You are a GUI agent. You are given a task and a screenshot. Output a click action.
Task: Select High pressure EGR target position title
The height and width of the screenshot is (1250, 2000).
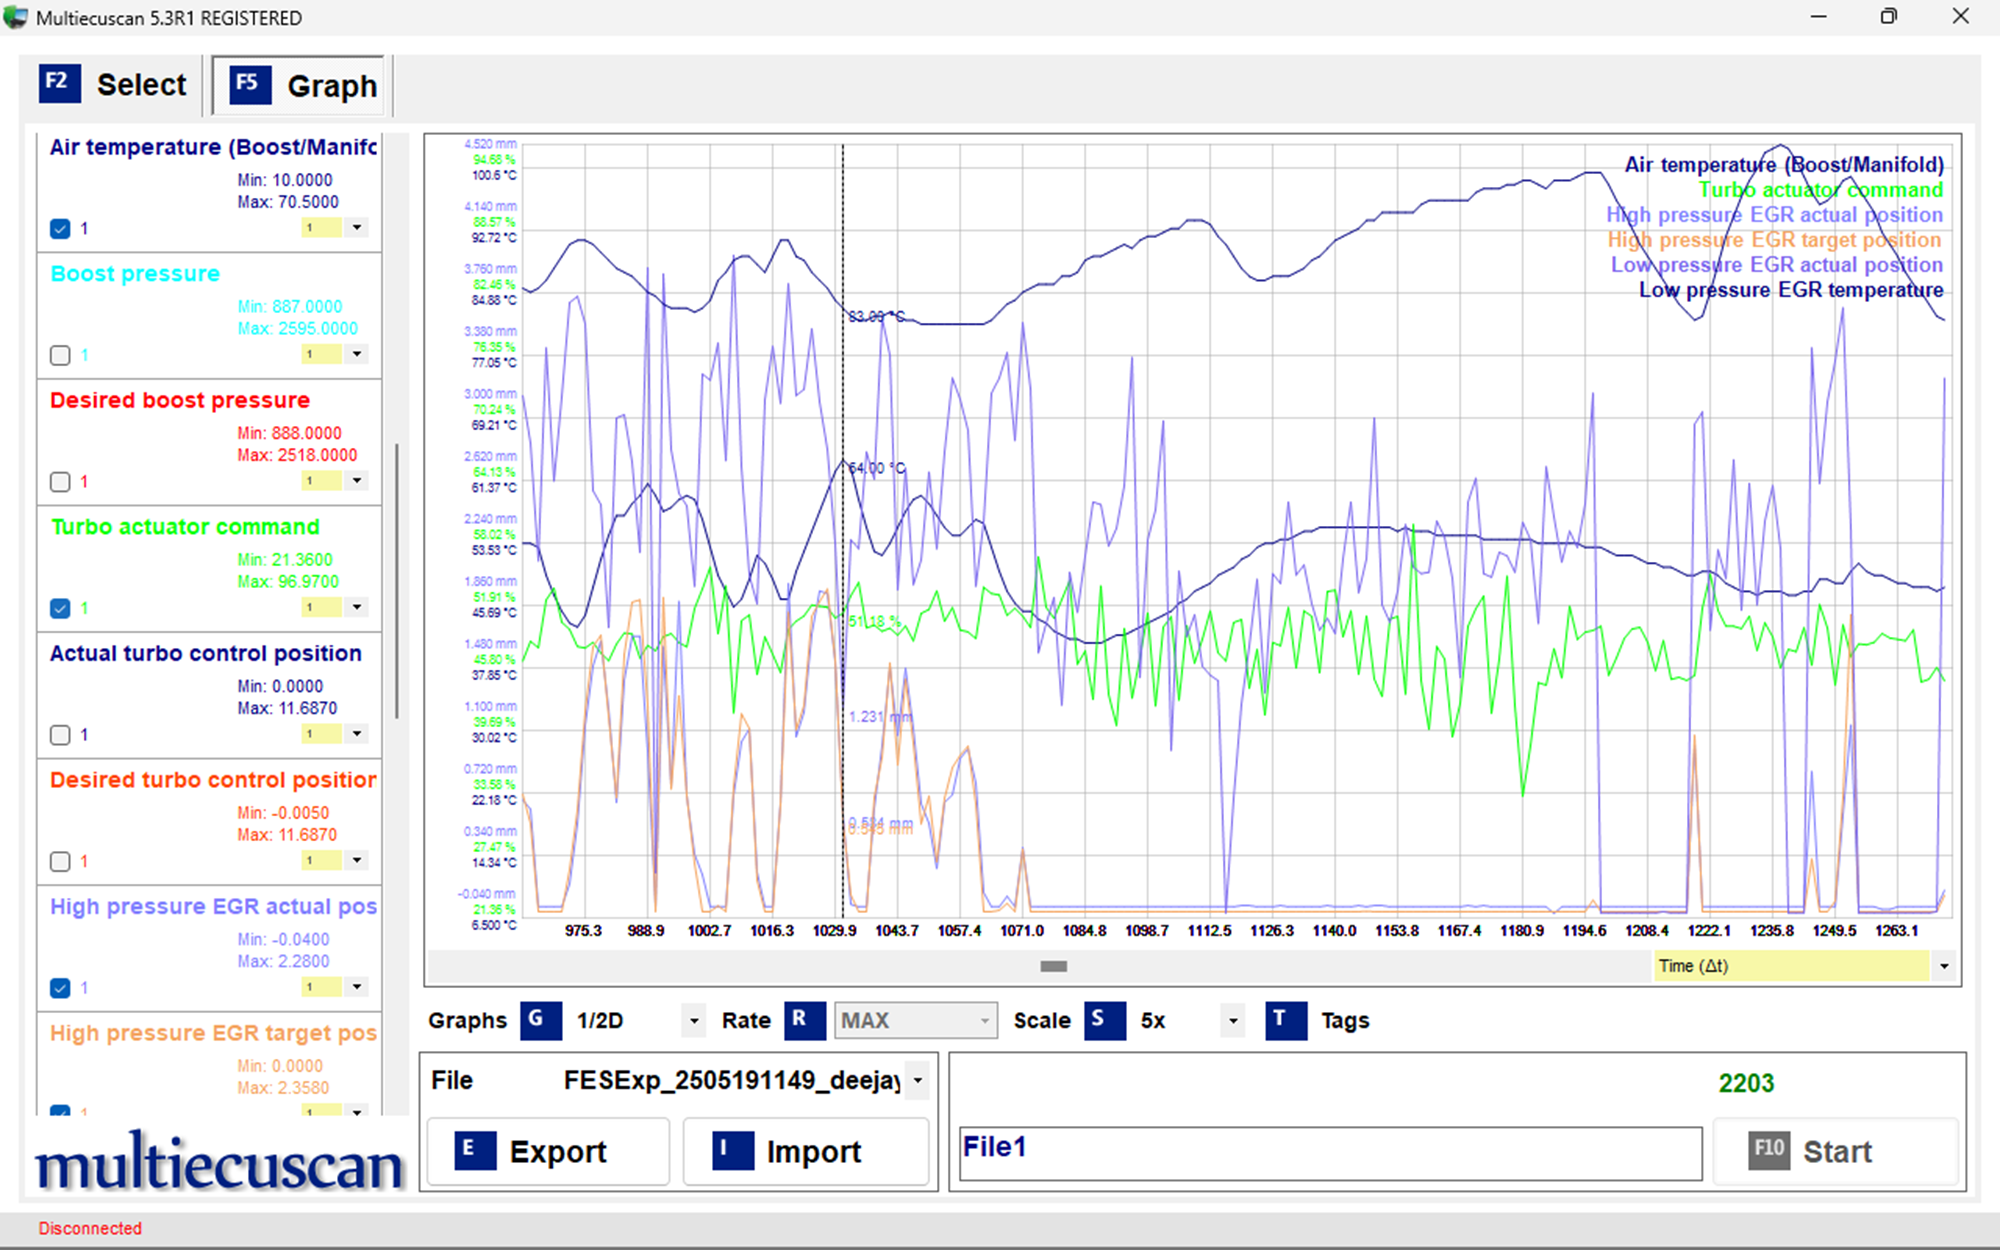pos(213,1033)
